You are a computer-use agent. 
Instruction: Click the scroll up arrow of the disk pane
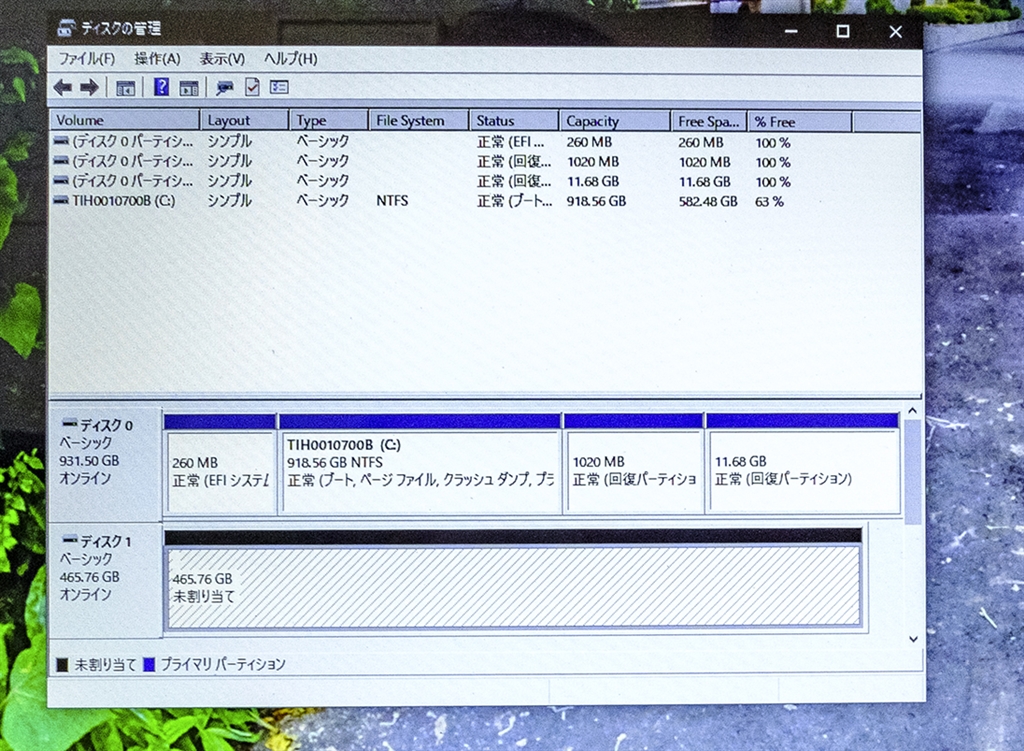pyautogui.click(x=912, y=411)
